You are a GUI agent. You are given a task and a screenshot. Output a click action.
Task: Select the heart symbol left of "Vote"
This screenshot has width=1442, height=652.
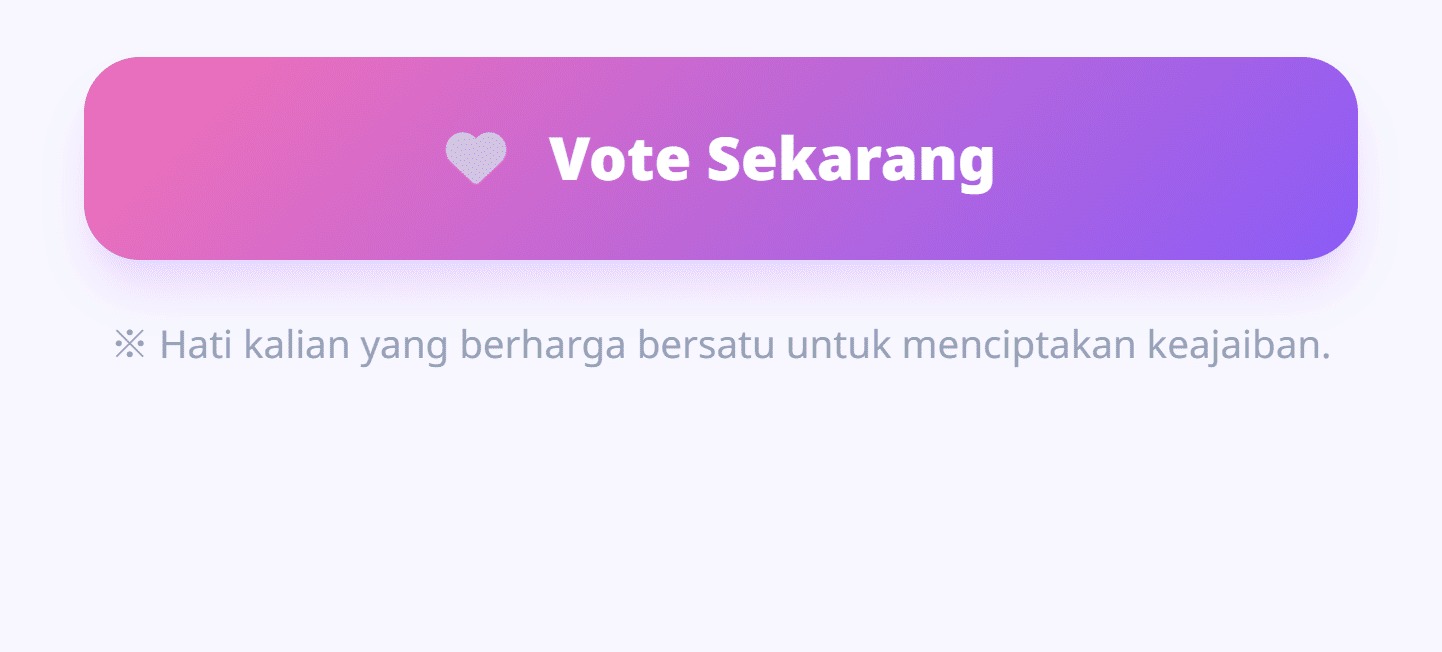pos(476,158)
